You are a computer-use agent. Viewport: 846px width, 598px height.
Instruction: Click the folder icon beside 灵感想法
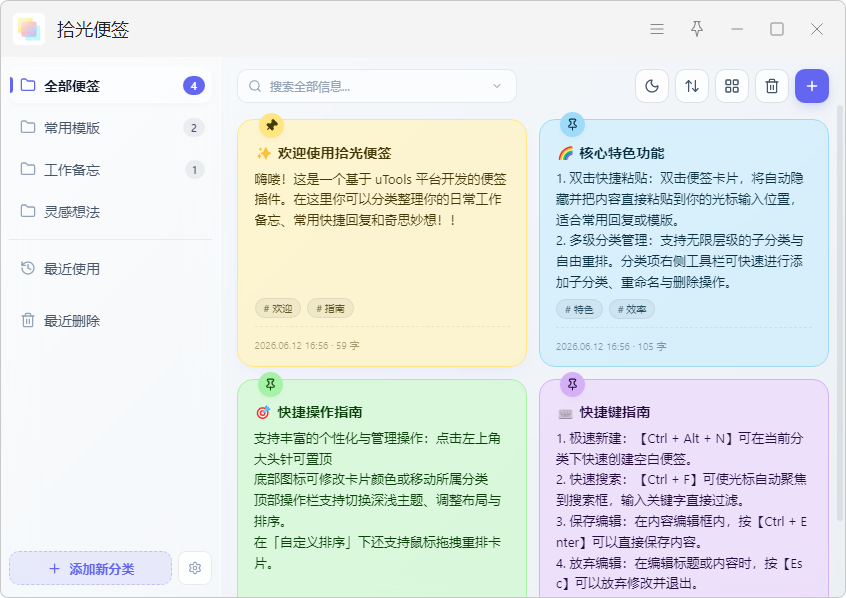click(x=28, y=211)
